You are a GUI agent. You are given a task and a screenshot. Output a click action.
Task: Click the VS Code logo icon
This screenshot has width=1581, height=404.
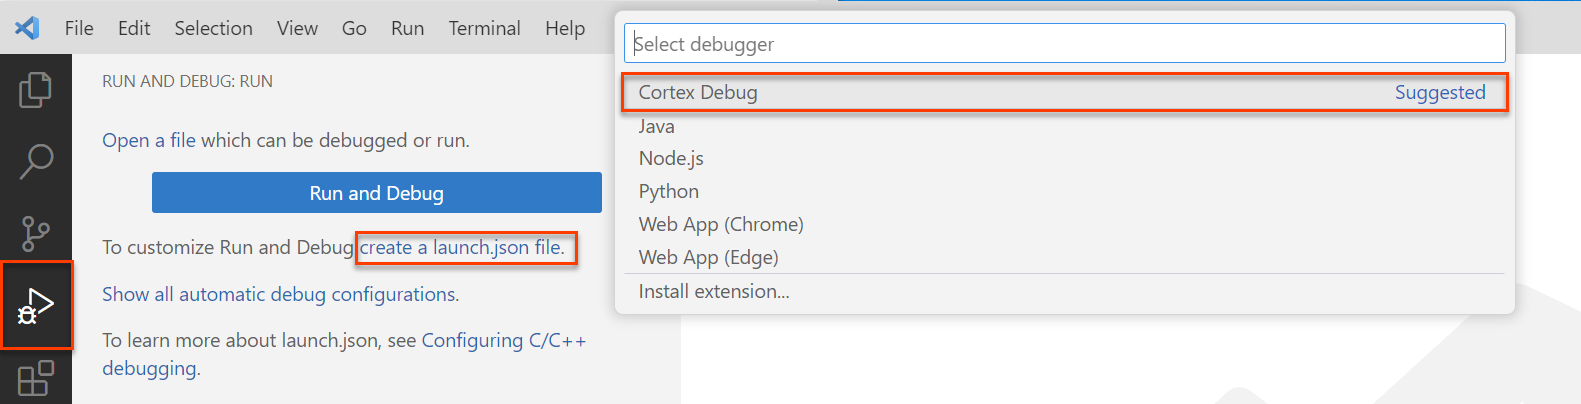[27, 28]
